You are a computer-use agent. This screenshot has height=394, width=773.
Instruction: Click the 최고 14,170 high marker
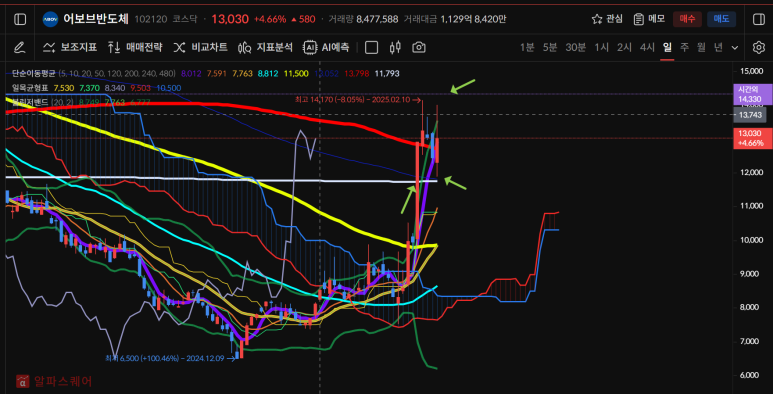click(x=358, y=100)
